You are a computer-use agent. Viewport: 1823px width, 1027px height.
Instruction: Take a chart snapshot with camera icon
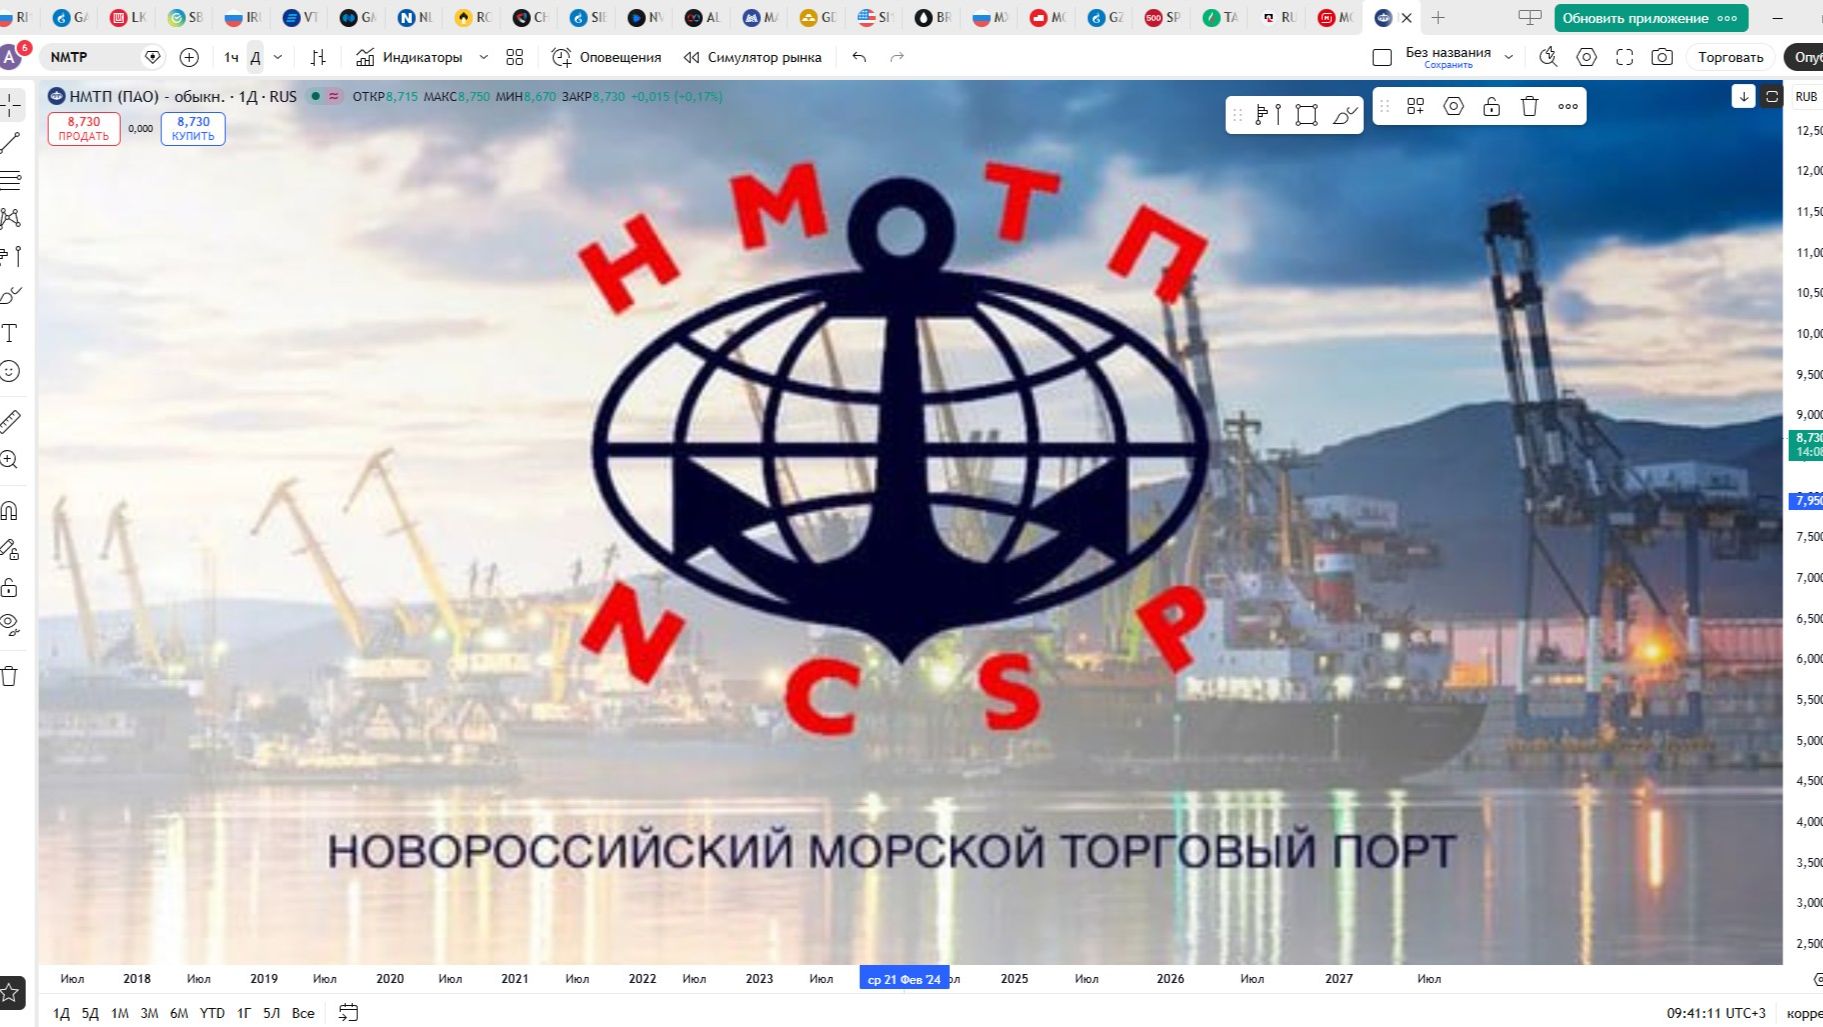1662,57
